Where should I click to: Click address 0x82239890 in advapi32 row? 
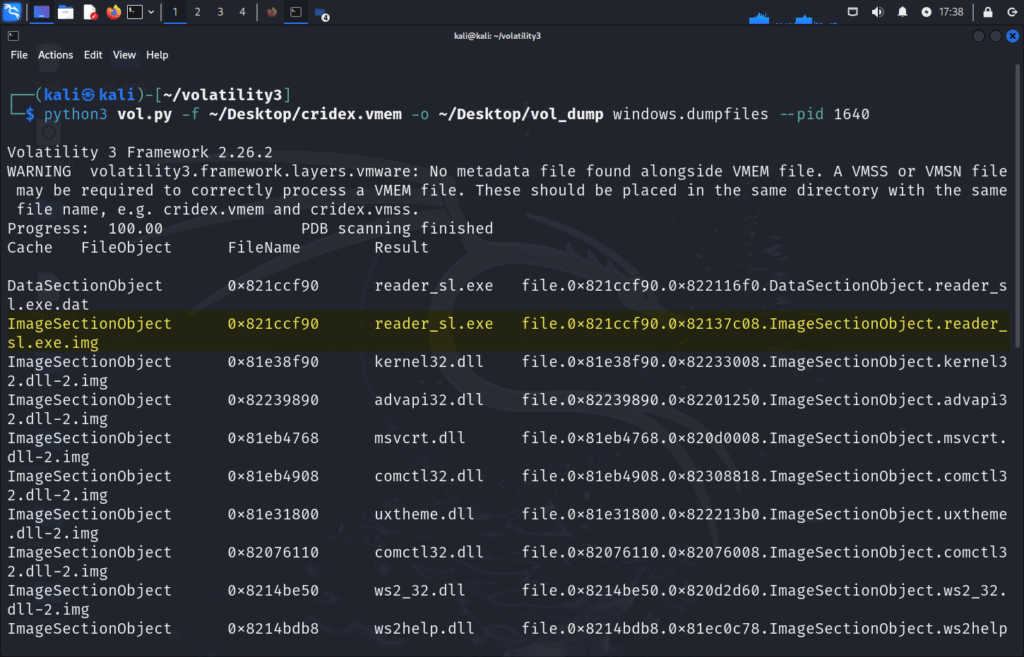coord(273,400)
